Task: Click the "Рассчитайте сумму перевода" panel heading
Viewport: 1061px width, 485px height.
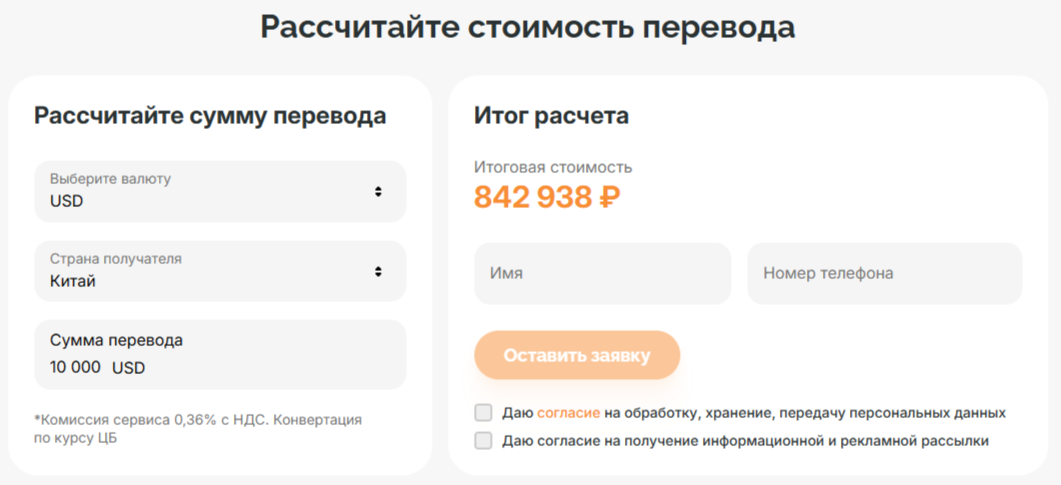Action: click(x=210, y=116)
